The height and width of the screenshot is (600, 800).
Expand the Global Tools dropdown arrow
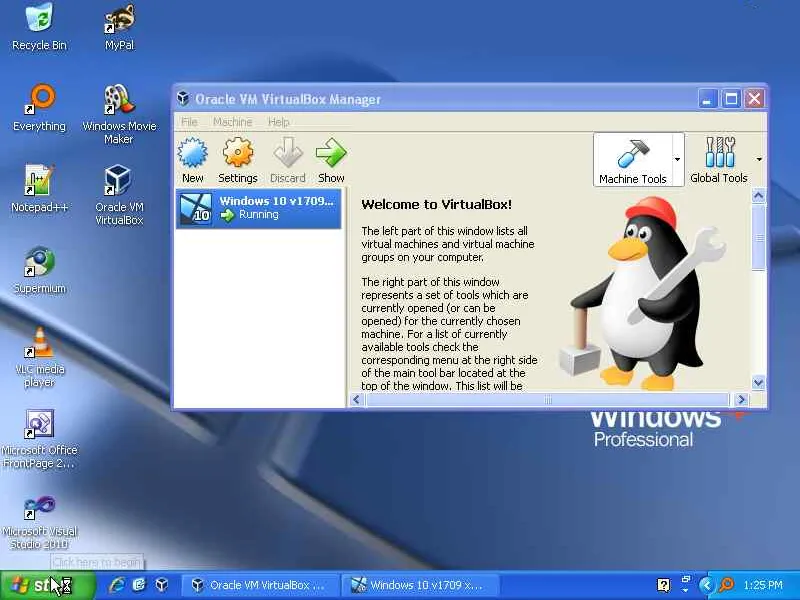(759, 160)
